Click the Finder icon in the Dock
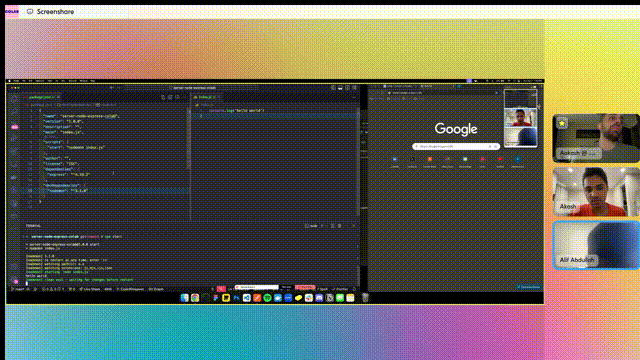The image size is (640, 360). pyautogui.click(x=184, y=298)
